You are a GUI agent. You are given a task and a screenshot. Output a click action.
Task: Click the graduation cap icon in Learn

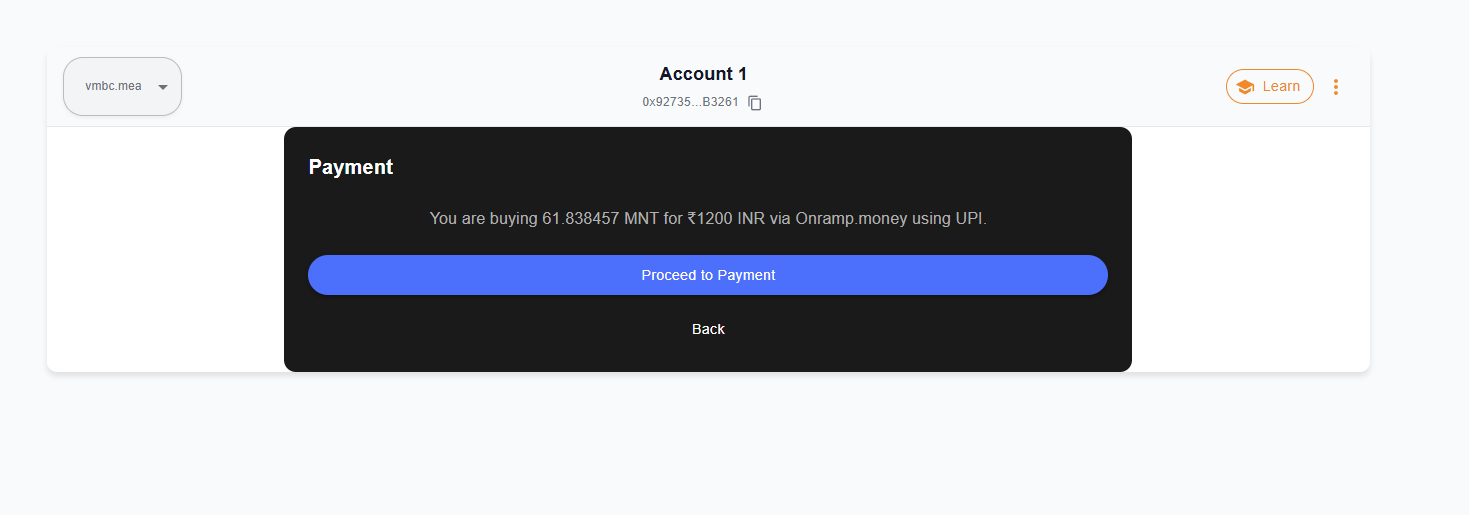tap(1245, 87)
